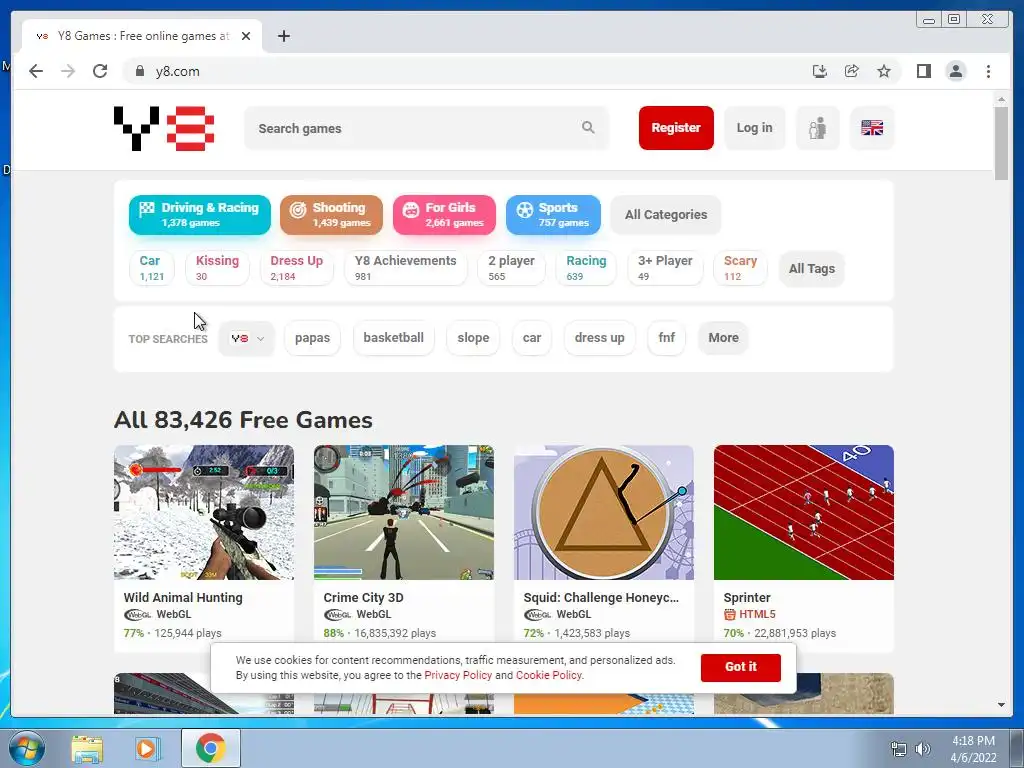The height and width of the screenshot is (768, 1024).
Task: Open Windows Start menu
Action: coord(26,748)
